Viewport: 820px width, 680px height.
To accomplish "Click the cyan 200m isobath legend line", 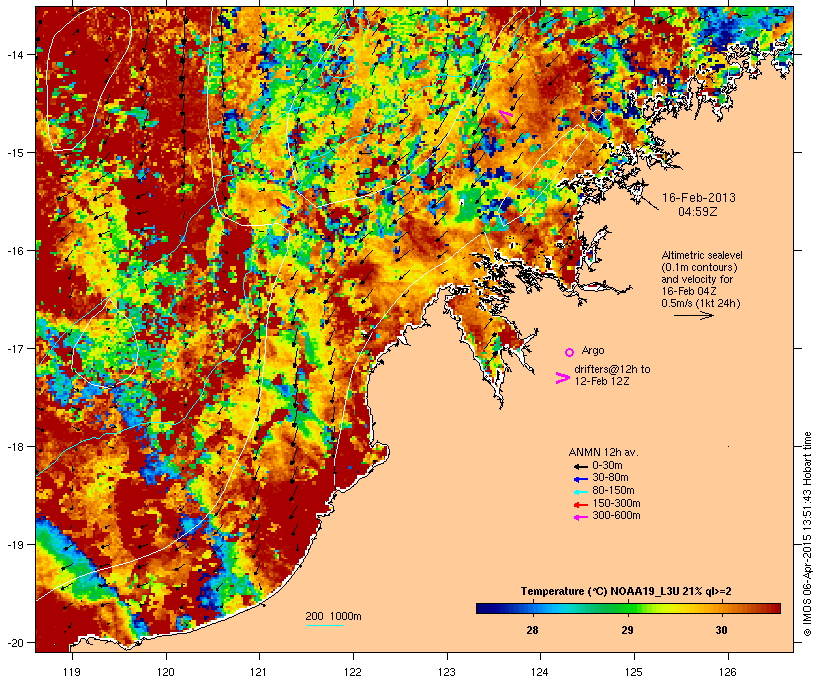I will click(x=324, y=625).
